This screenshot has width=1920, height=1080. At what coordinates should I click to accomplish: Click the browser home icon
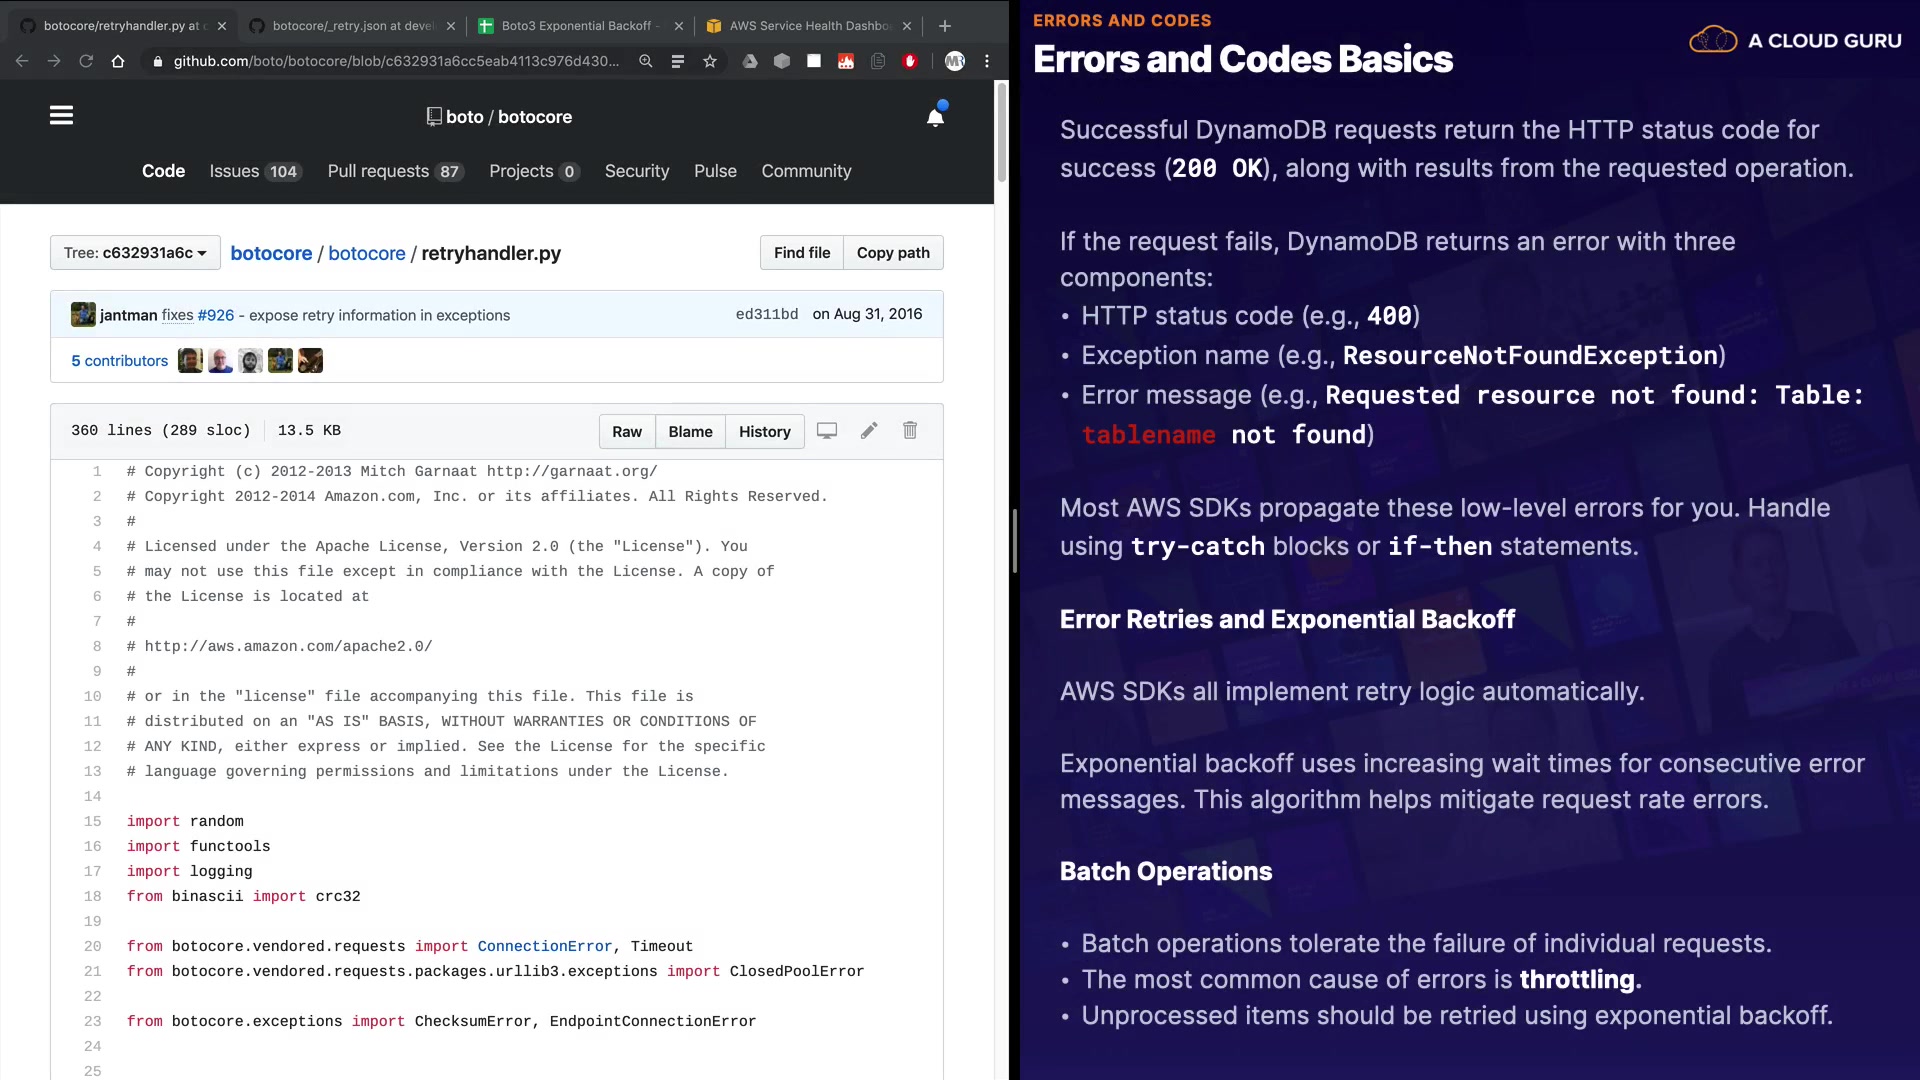coord(118,61)
